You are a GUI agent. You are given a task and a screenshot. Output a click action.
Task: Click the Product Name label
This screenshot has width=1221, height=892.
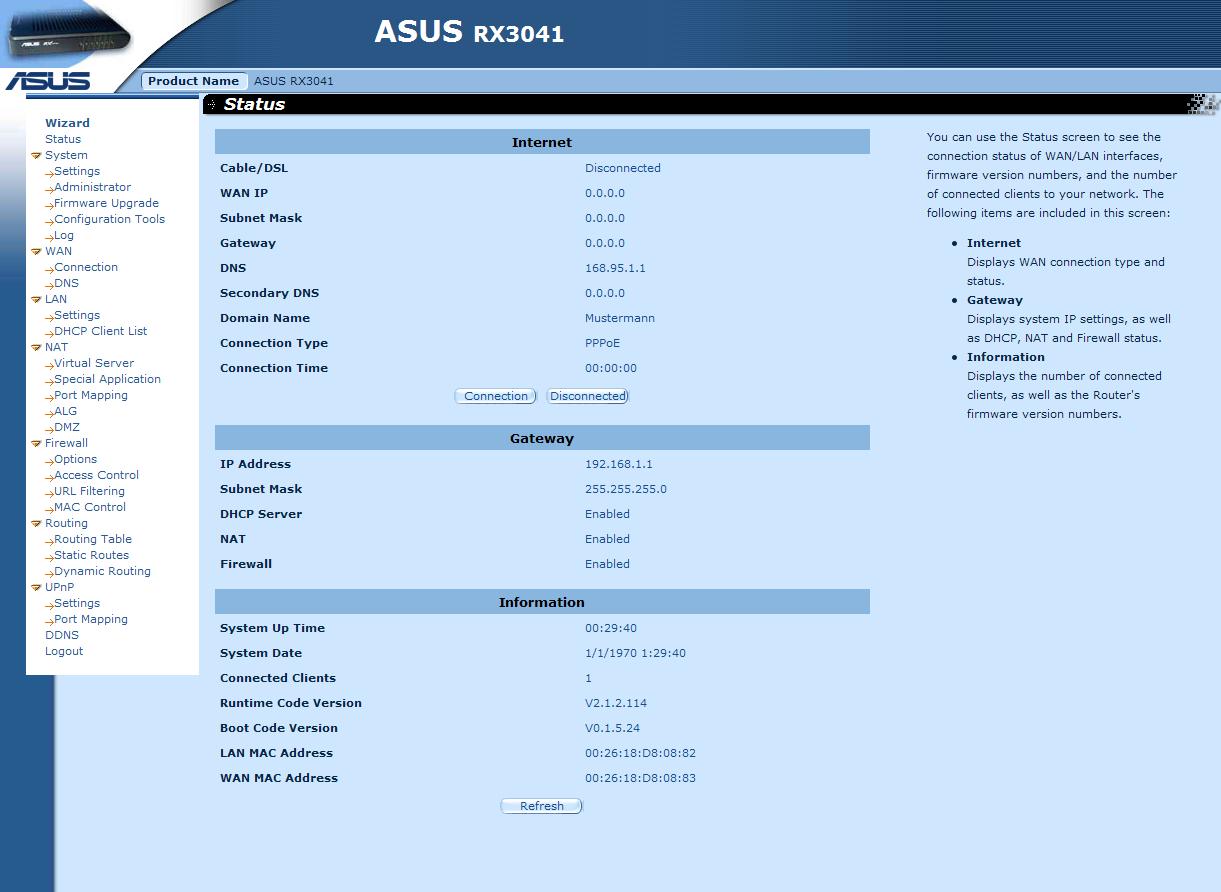click(194, 81)
